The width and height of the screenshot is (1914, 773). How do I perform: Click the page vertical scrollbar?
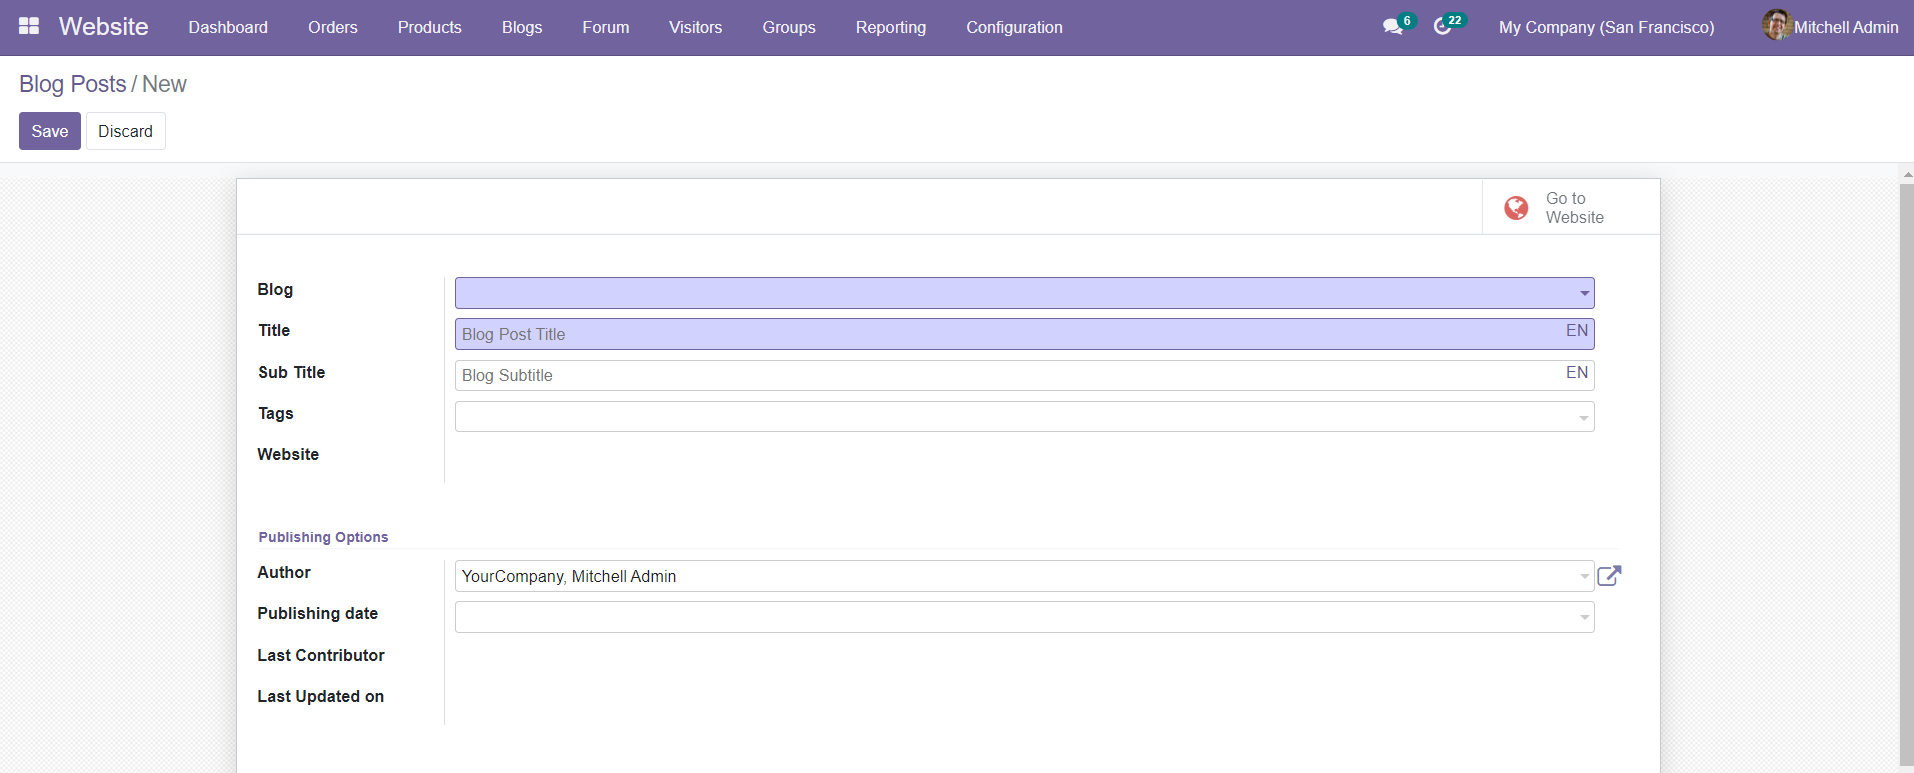[x=1907, y=475]
